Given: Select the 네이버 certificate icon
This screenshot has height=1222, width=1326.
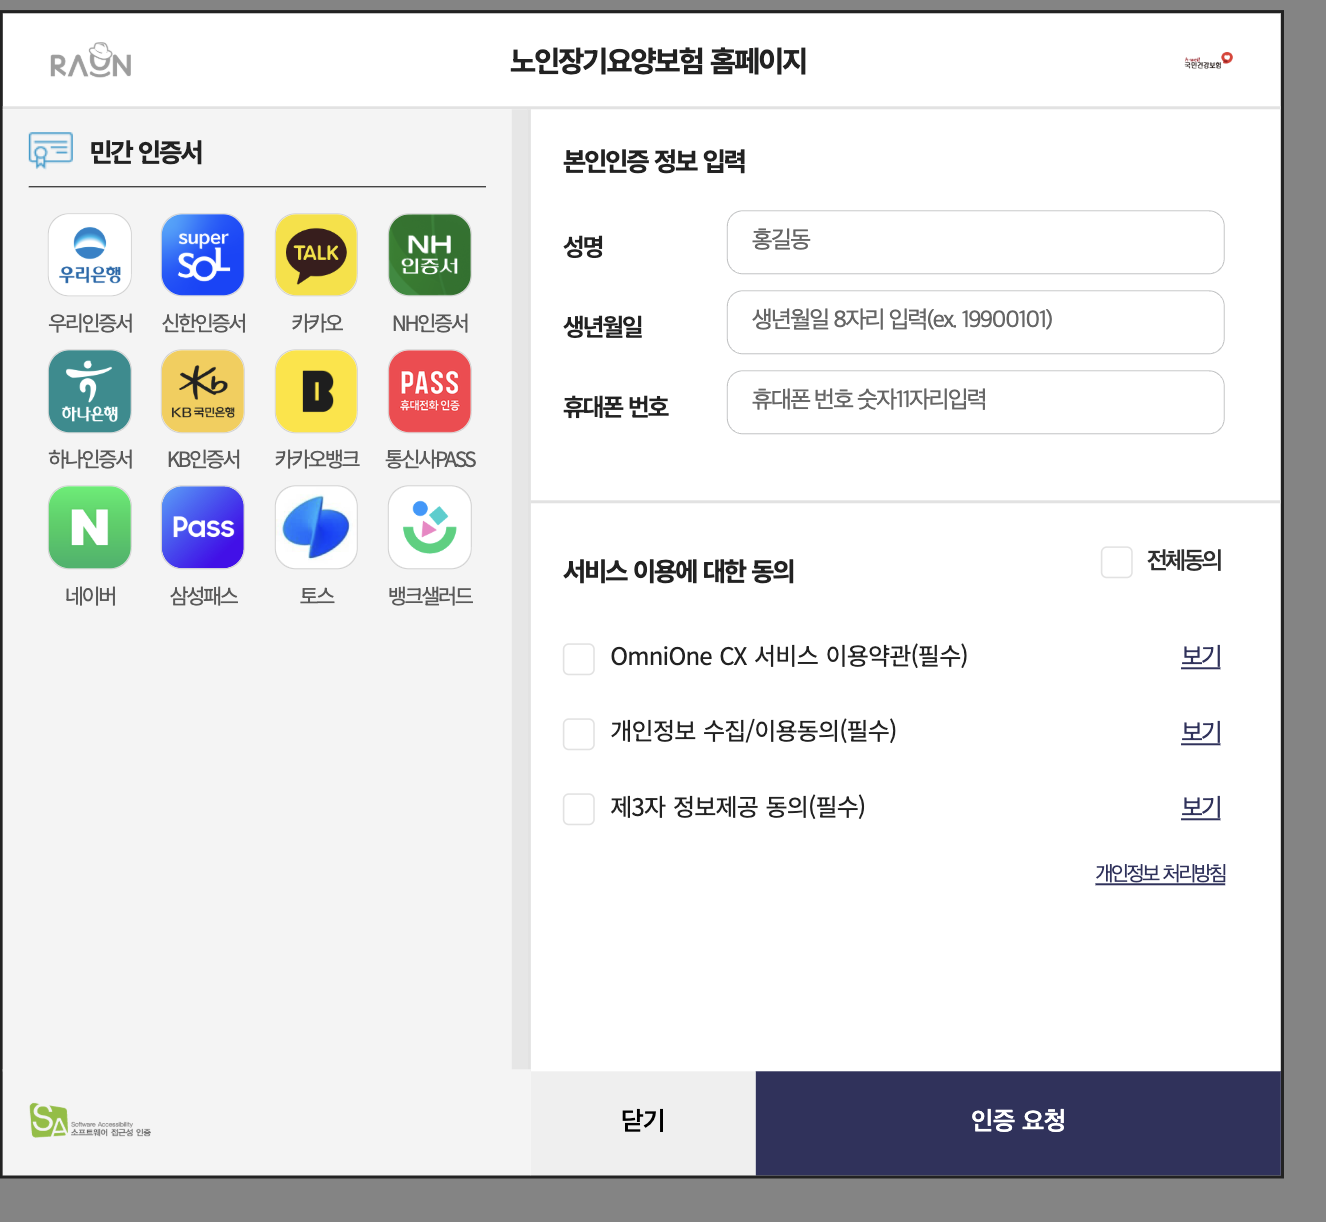Looking at the screenshot, I should [90, 527].
